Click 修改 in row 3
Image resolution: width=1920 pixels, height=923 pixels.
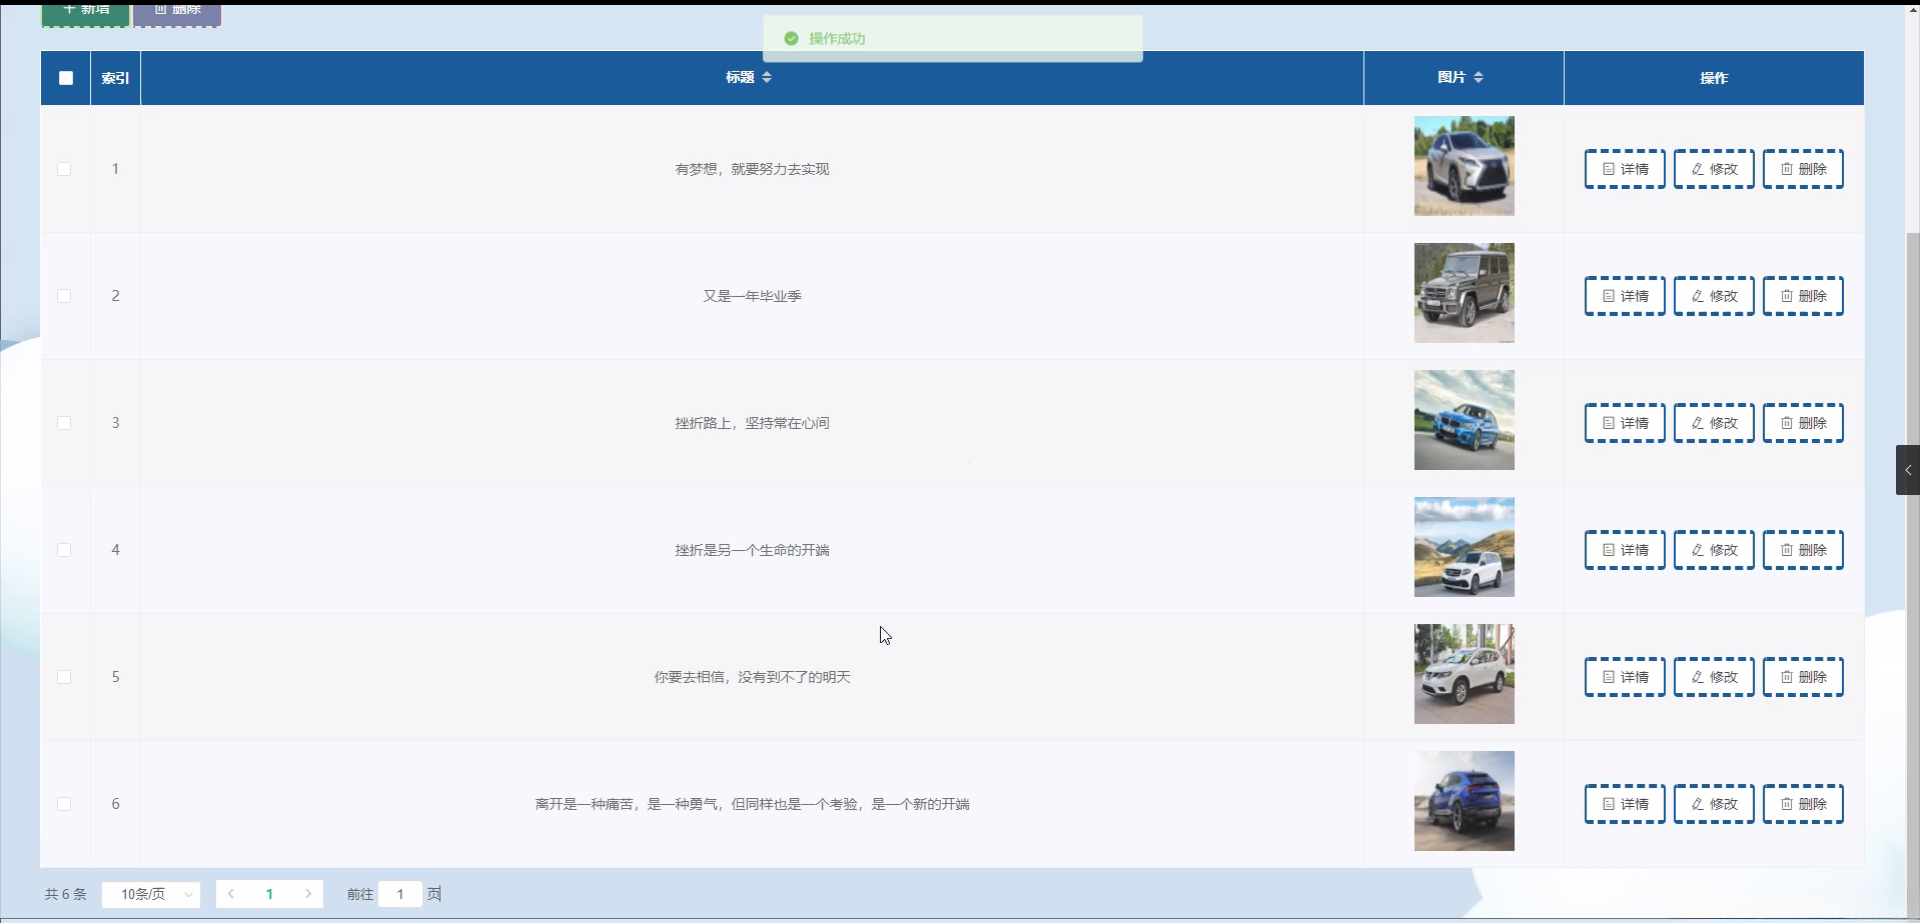point(1714,423)
